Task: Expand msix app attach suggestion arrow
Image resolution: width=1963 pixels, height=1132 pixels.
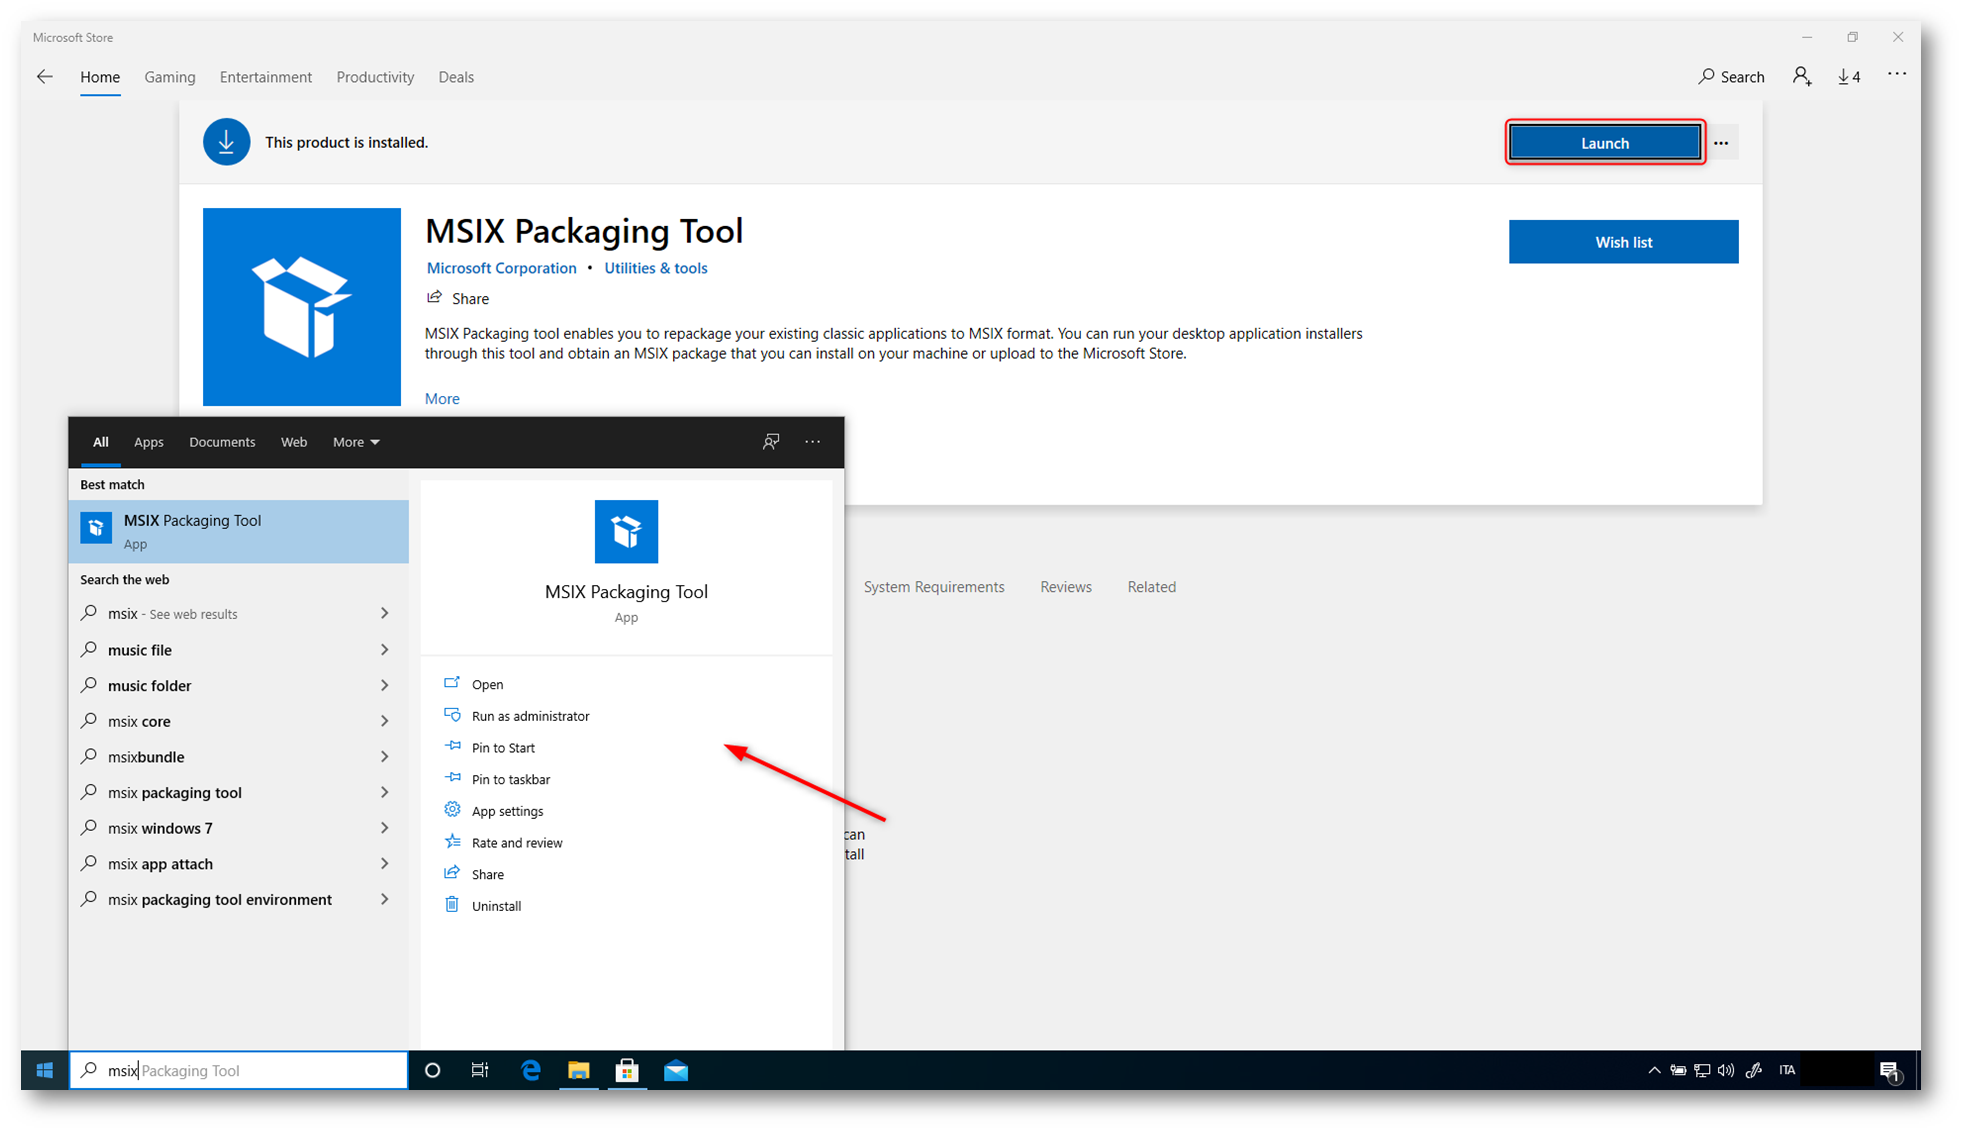Action: 384,863
